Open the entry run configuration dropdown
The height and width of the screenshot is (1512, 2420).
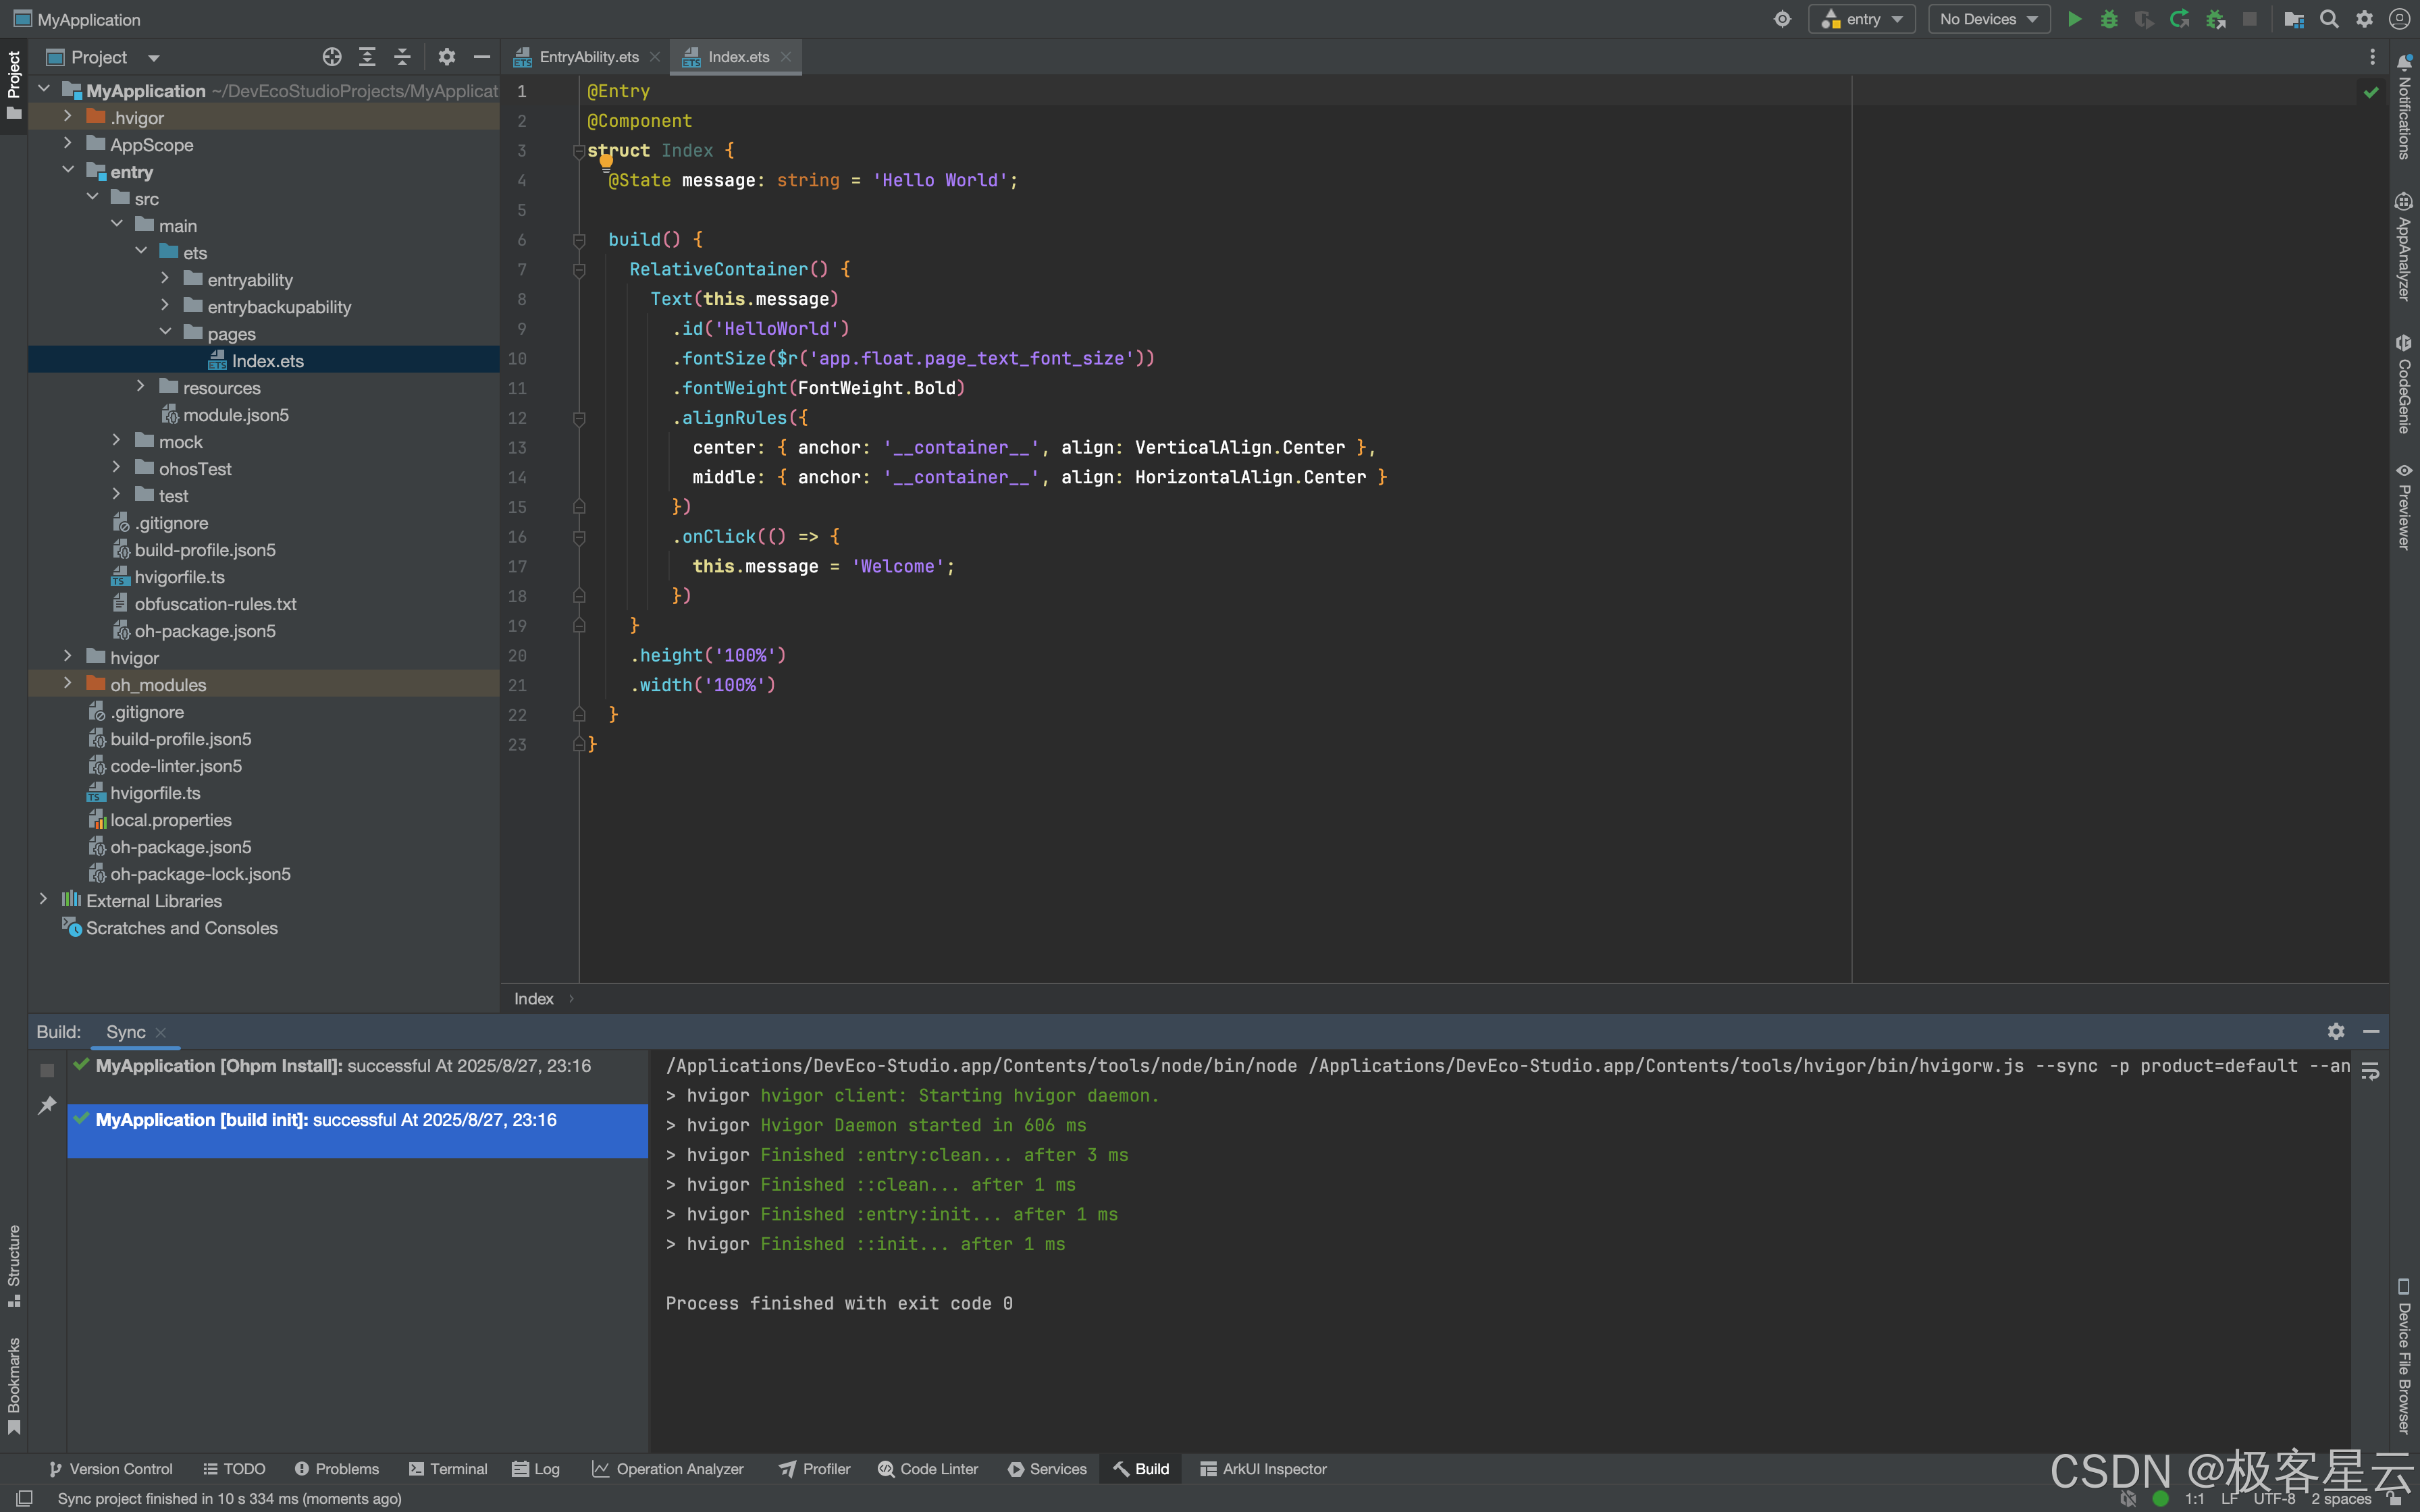pyautogui.click(x=1862, y=19)
